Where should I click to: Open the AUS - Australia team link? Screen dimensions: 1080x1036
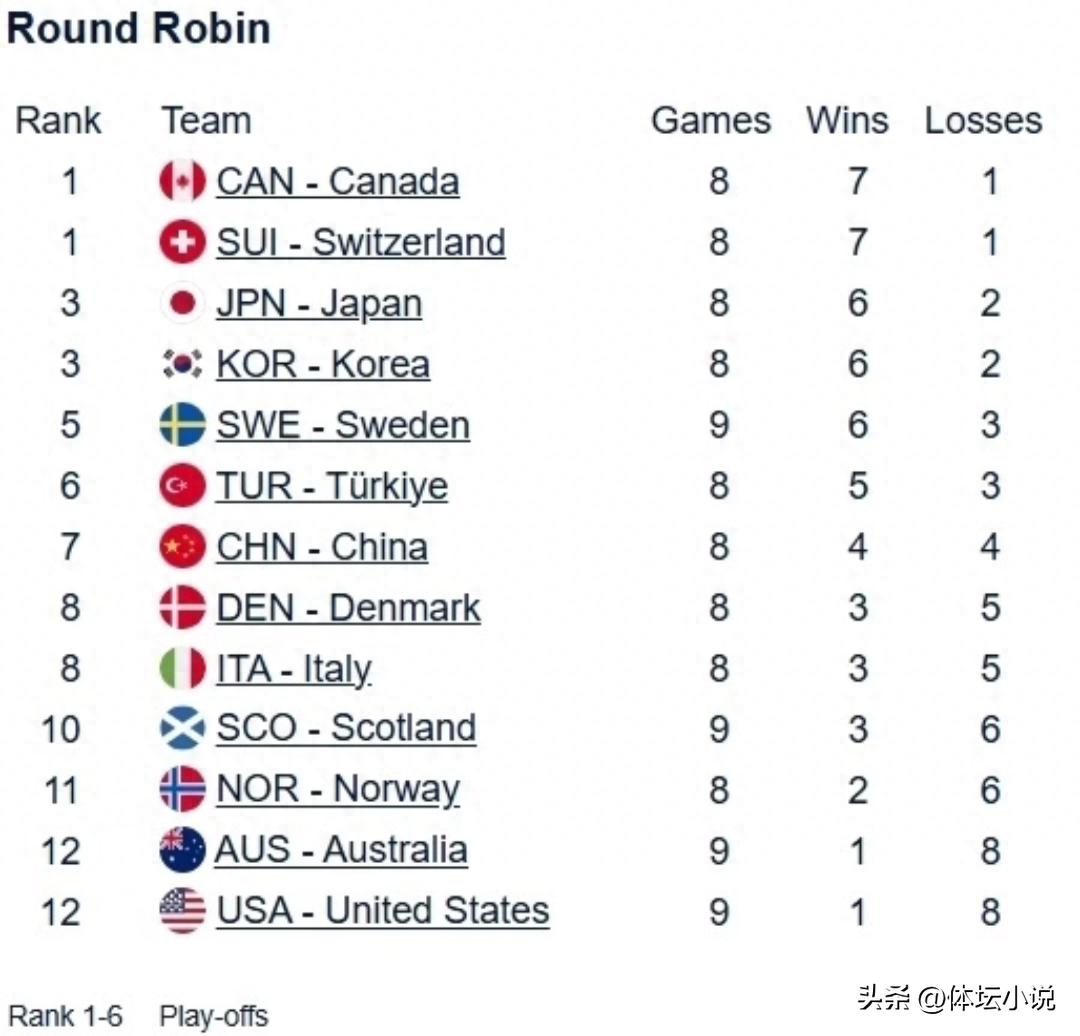pos(341,850)
